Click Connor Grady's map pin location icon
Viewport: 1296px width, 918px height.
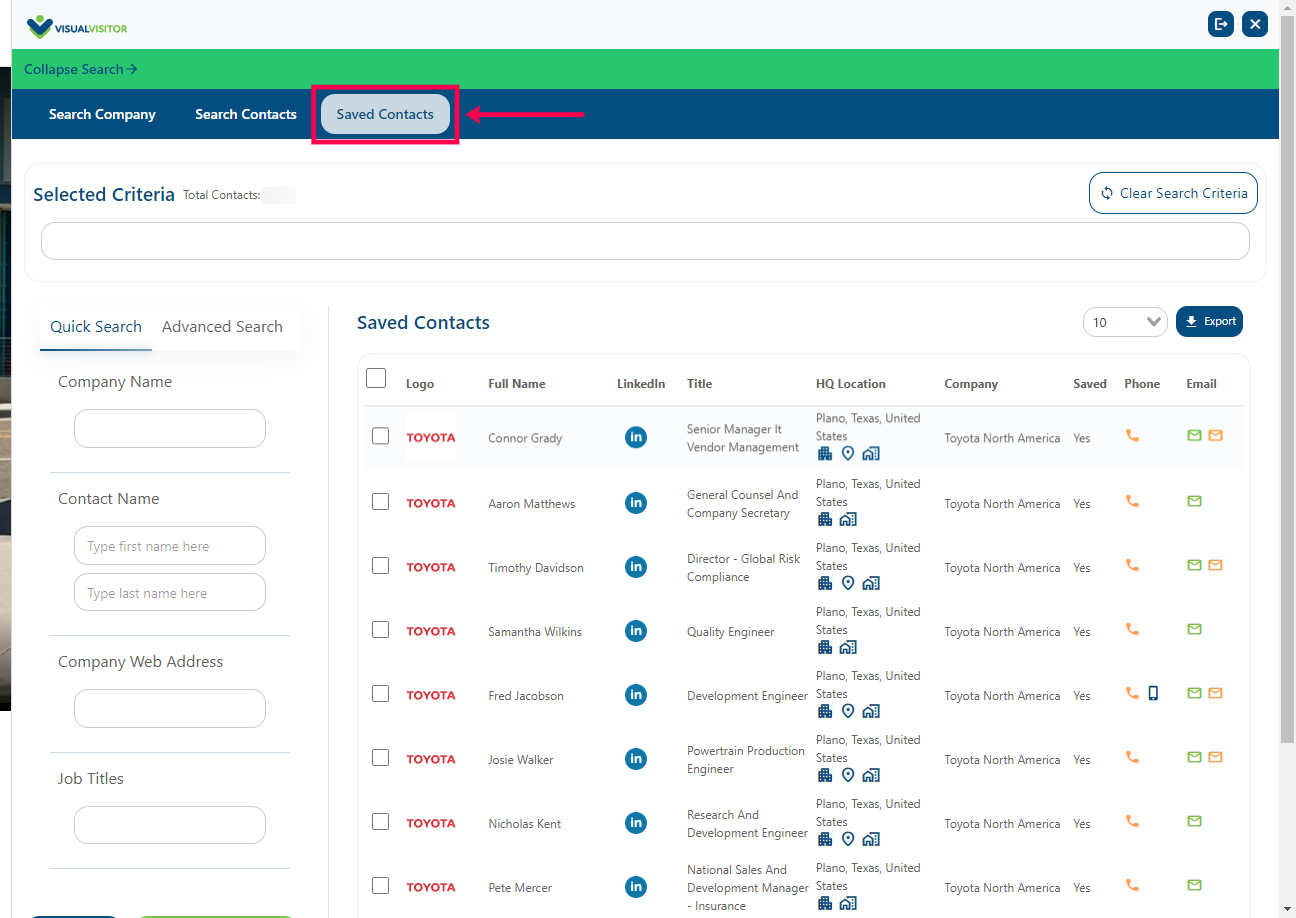848,454
